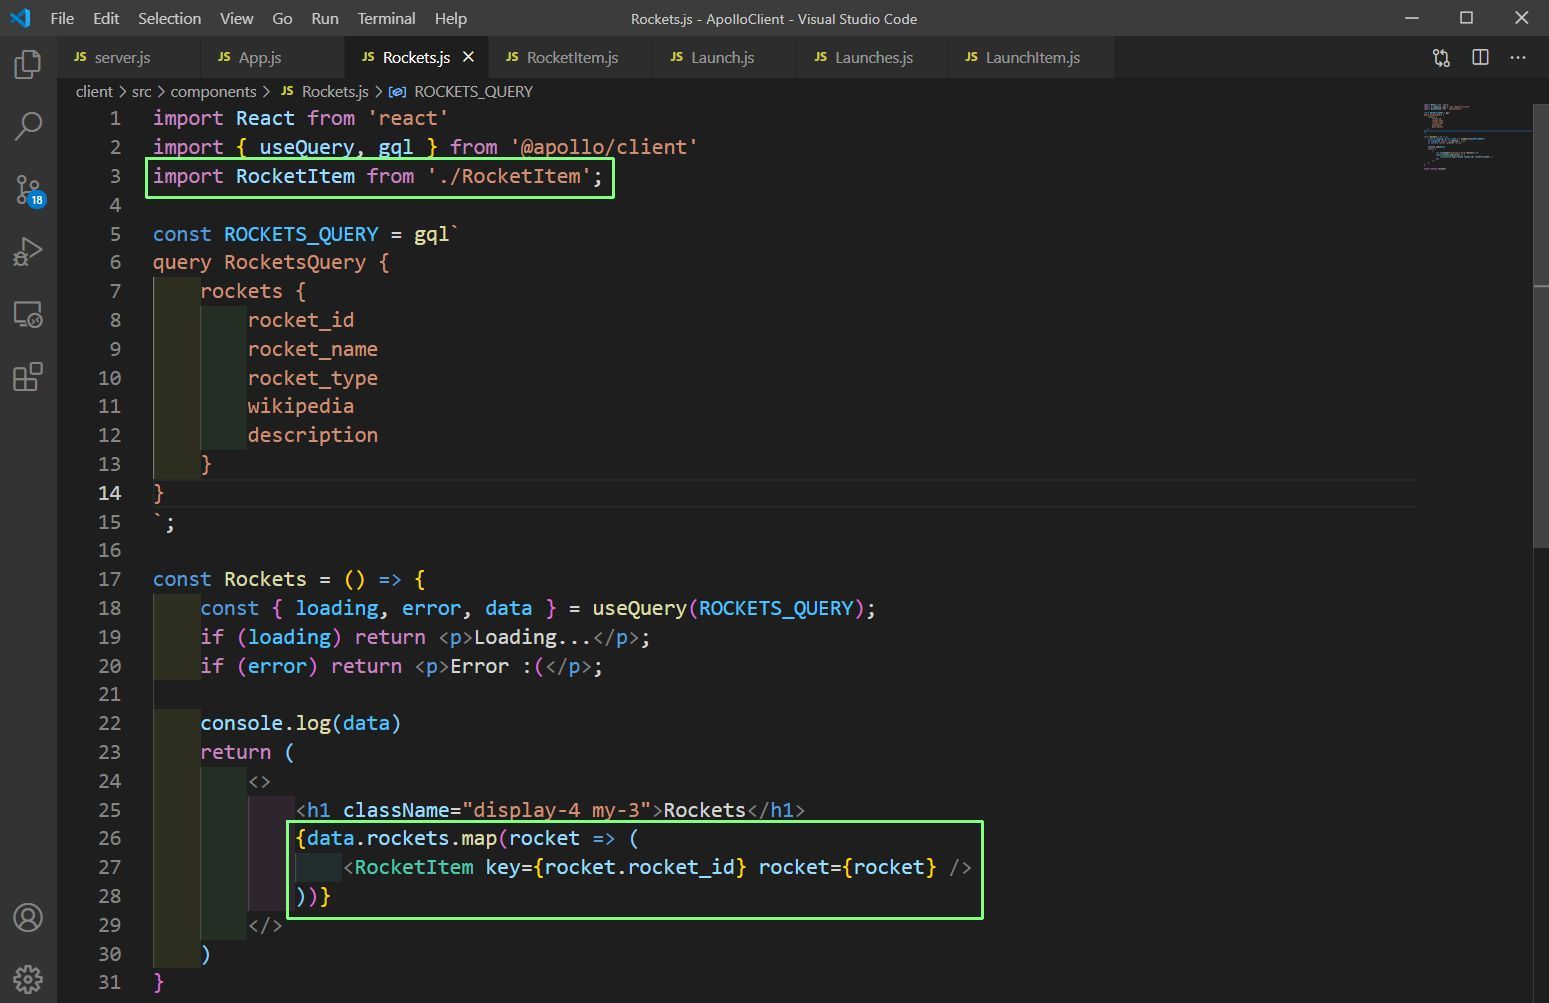Click line number 14 in gutter

point(110,493)
